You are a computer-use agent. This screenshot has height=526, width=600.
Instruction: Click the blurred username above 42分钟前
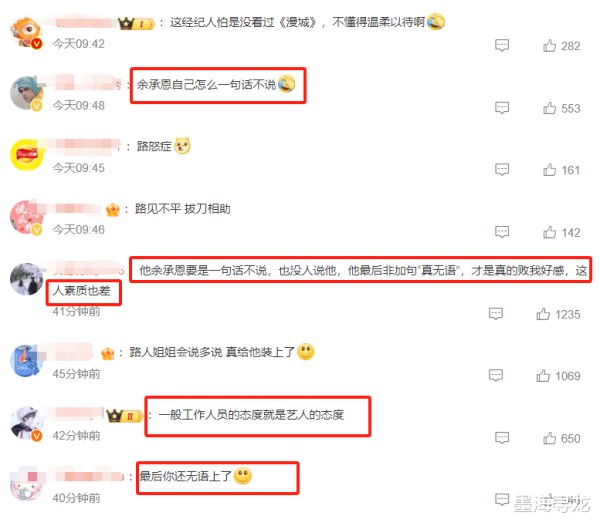tap(78, 414)
